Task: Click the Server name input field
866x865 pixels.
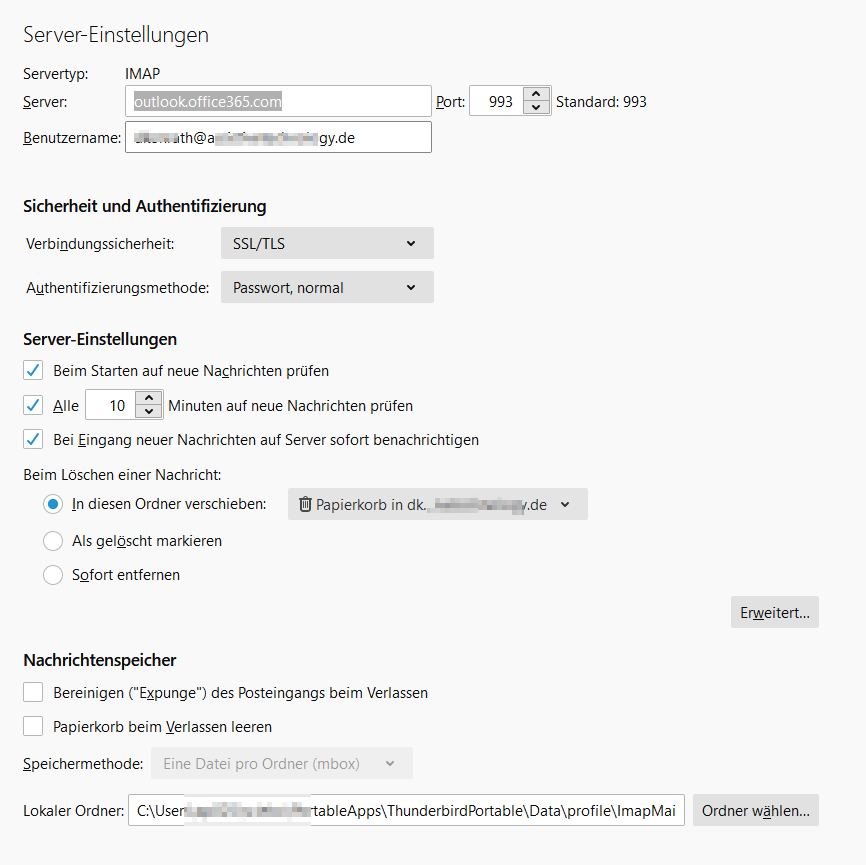Action: point(280,102)
